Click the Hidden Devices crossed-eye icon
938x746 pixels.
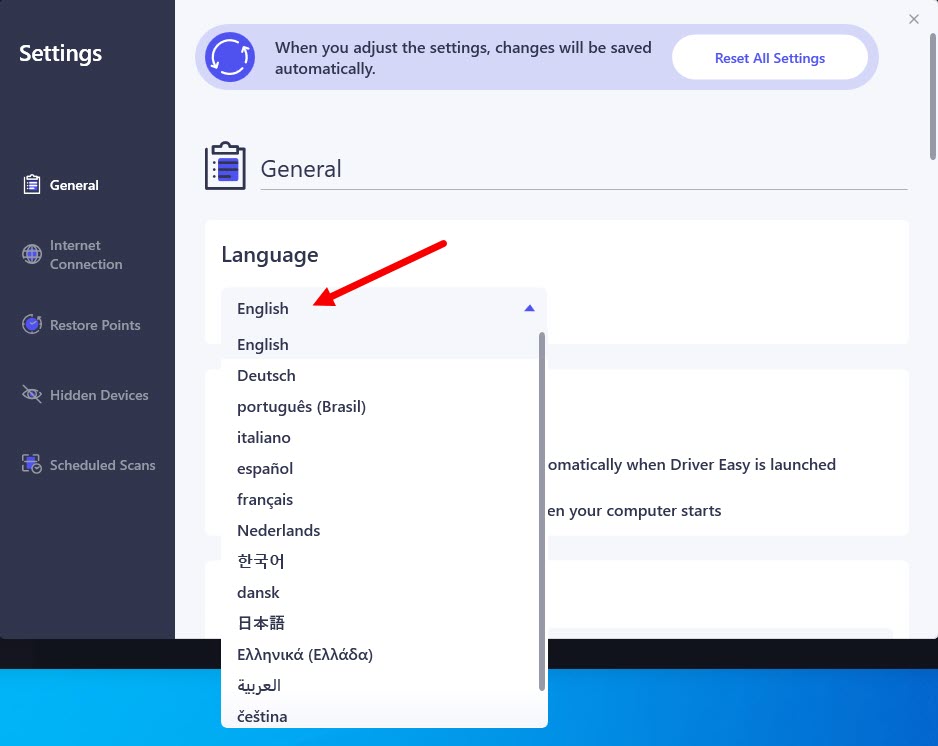pyautogui.click(x=32, y=395)
